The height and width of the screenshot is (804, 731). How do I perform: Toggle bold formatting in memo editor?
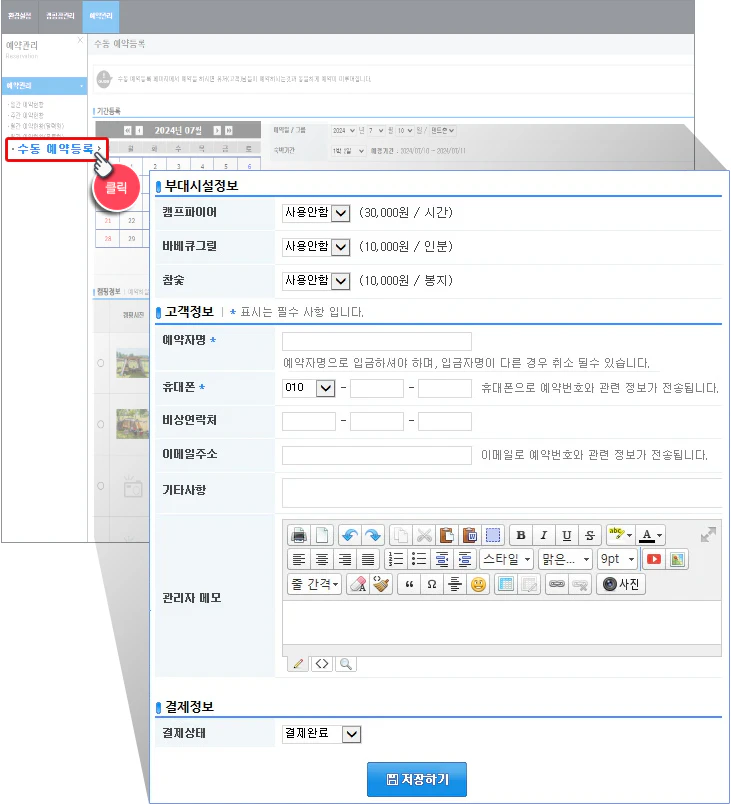pyautogui.click(x=521, y=535)
